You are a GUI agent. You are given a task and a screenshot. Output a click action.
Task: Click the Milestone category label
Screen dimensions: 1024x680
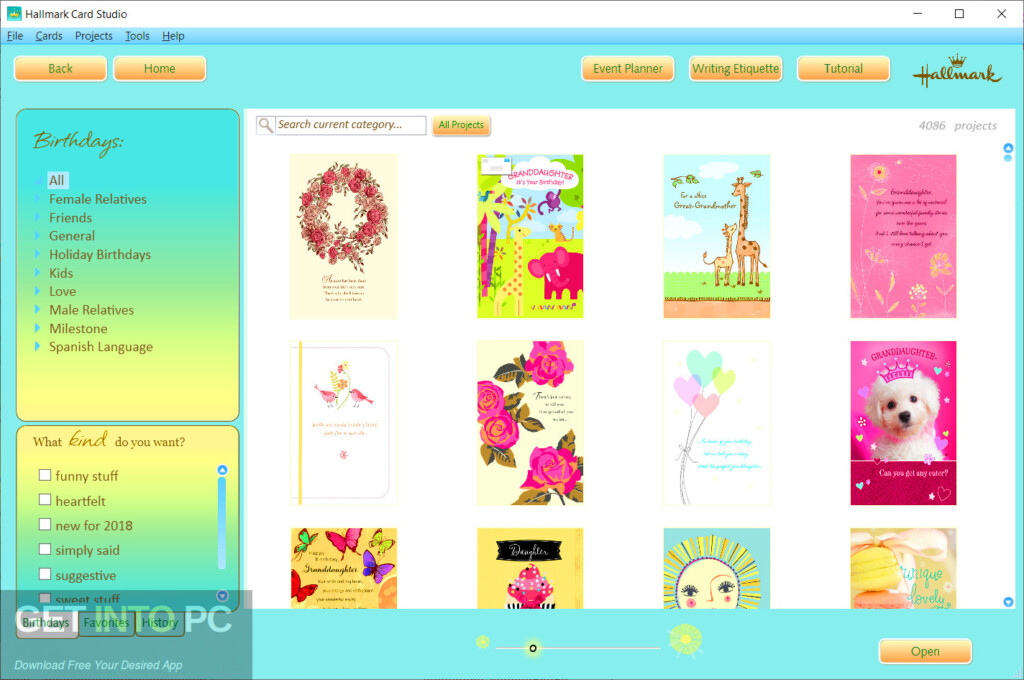pos(78,329)
